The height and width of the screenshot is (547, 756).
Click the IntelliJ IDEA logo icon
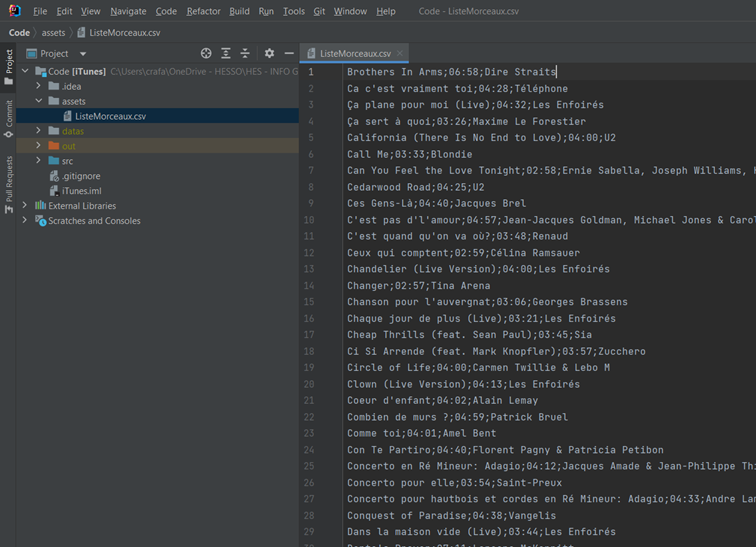click(14, 10)
